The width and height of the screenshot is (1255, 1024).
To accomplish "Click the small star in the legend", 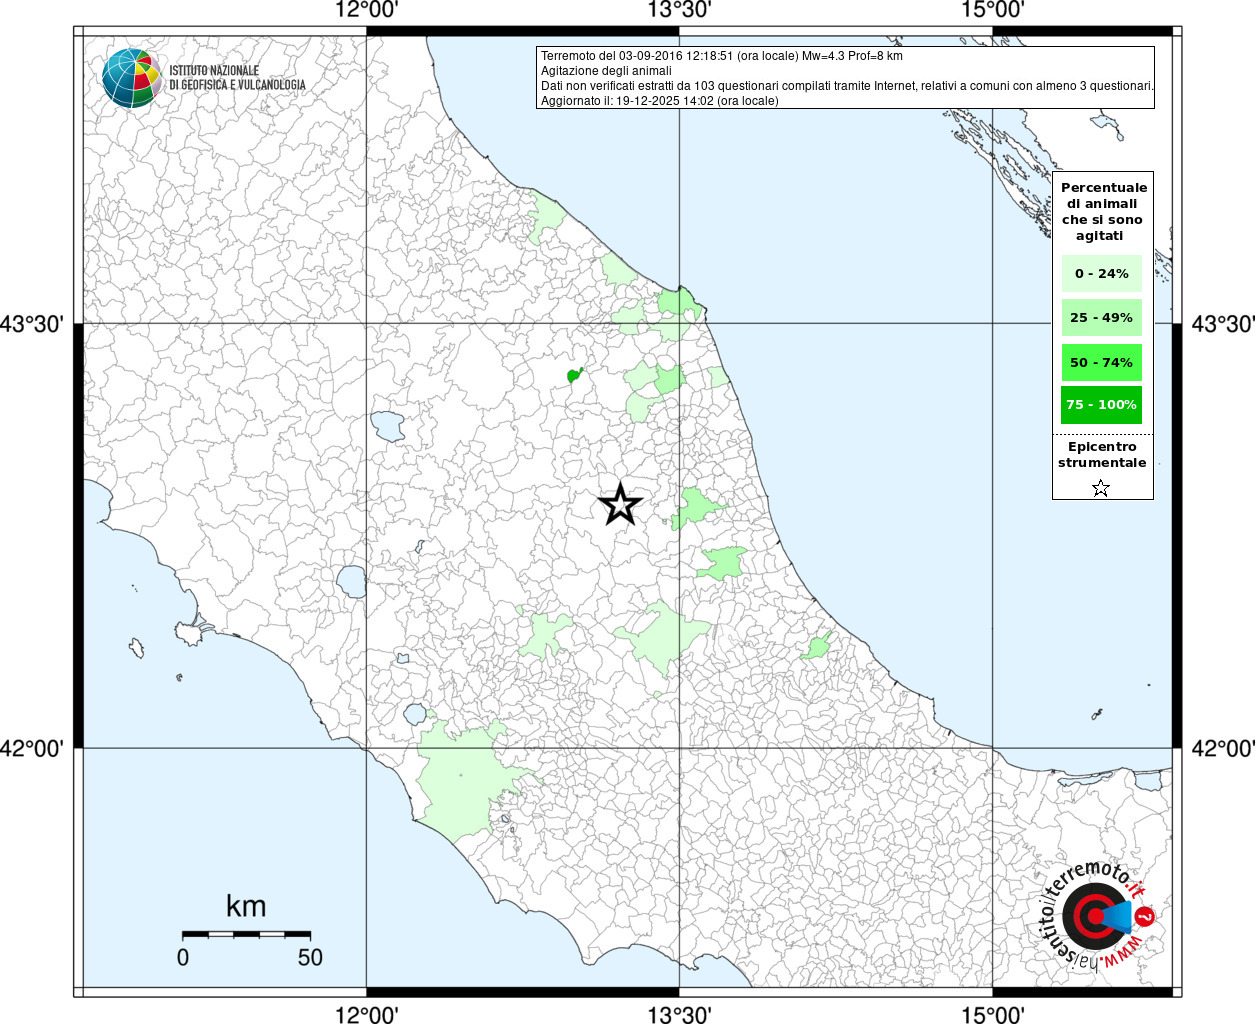I will click(x=1100, y=488).
